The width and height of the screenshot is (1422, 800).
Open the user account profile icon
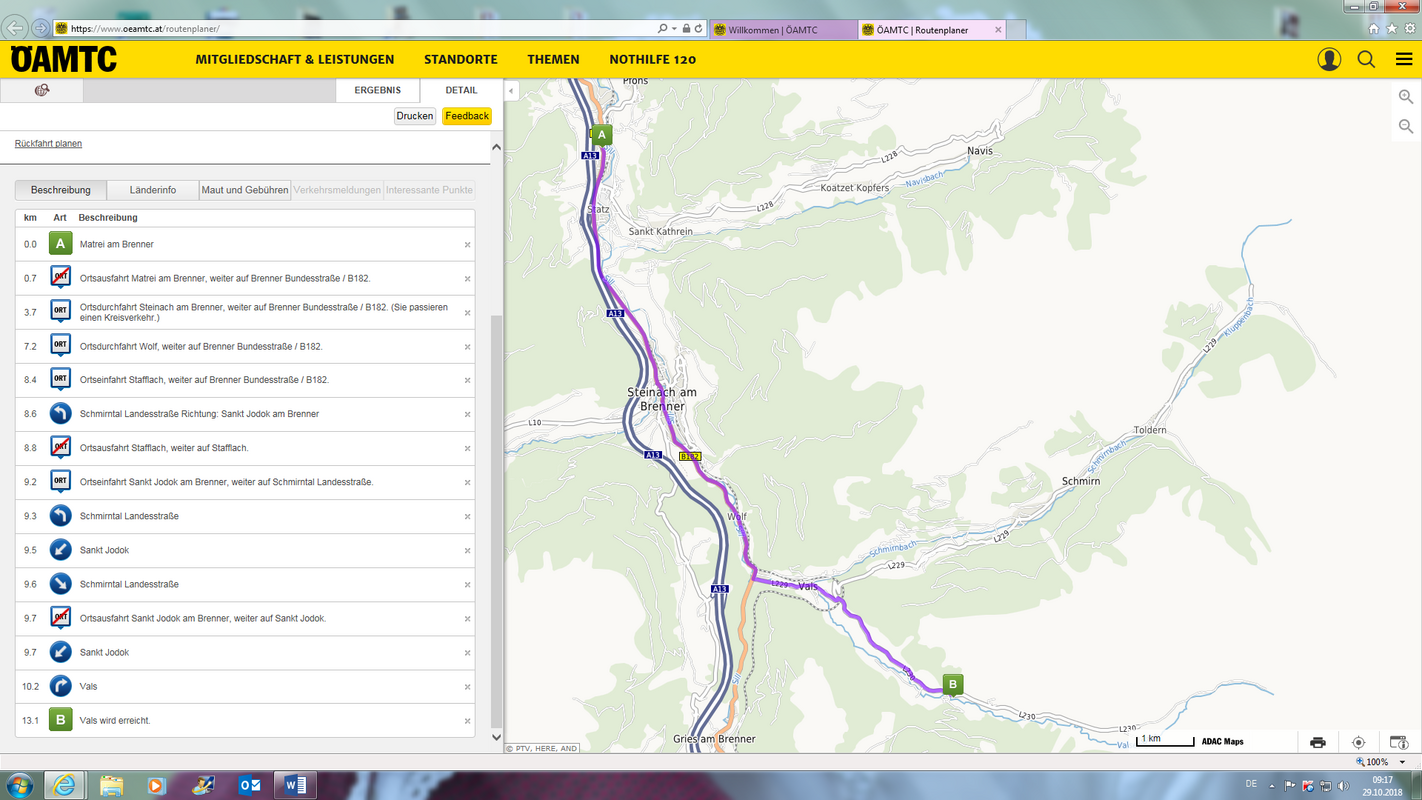[1329, 59]
